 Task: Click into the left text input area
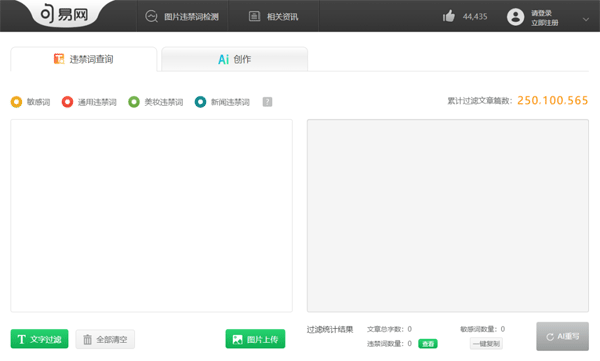point(152,216)
